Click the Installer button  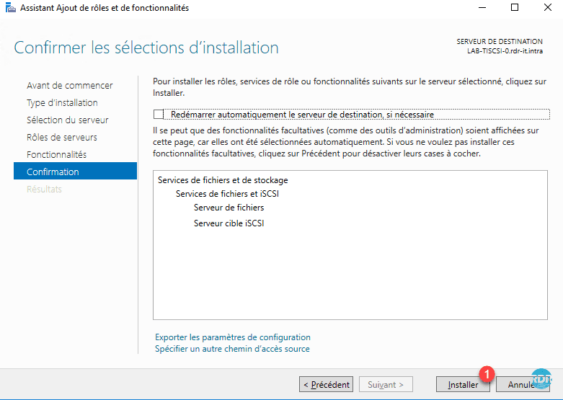coord(463,385)
